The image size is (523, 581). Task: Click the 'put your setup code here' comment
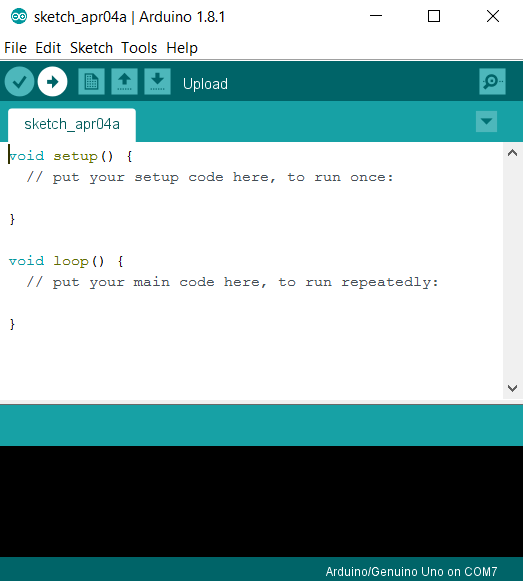210,177
